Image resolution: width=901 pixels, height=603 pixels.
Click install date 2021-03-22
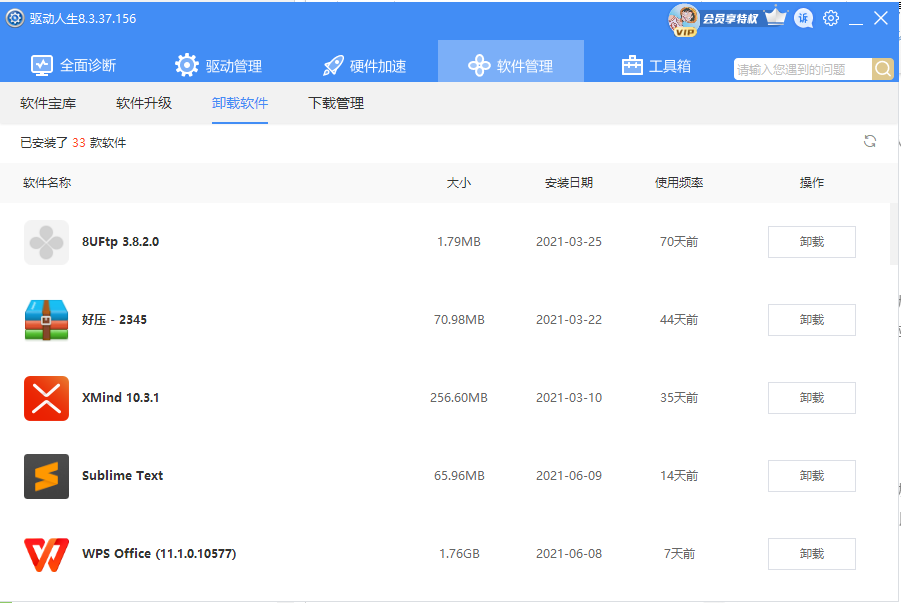[569, 320]
